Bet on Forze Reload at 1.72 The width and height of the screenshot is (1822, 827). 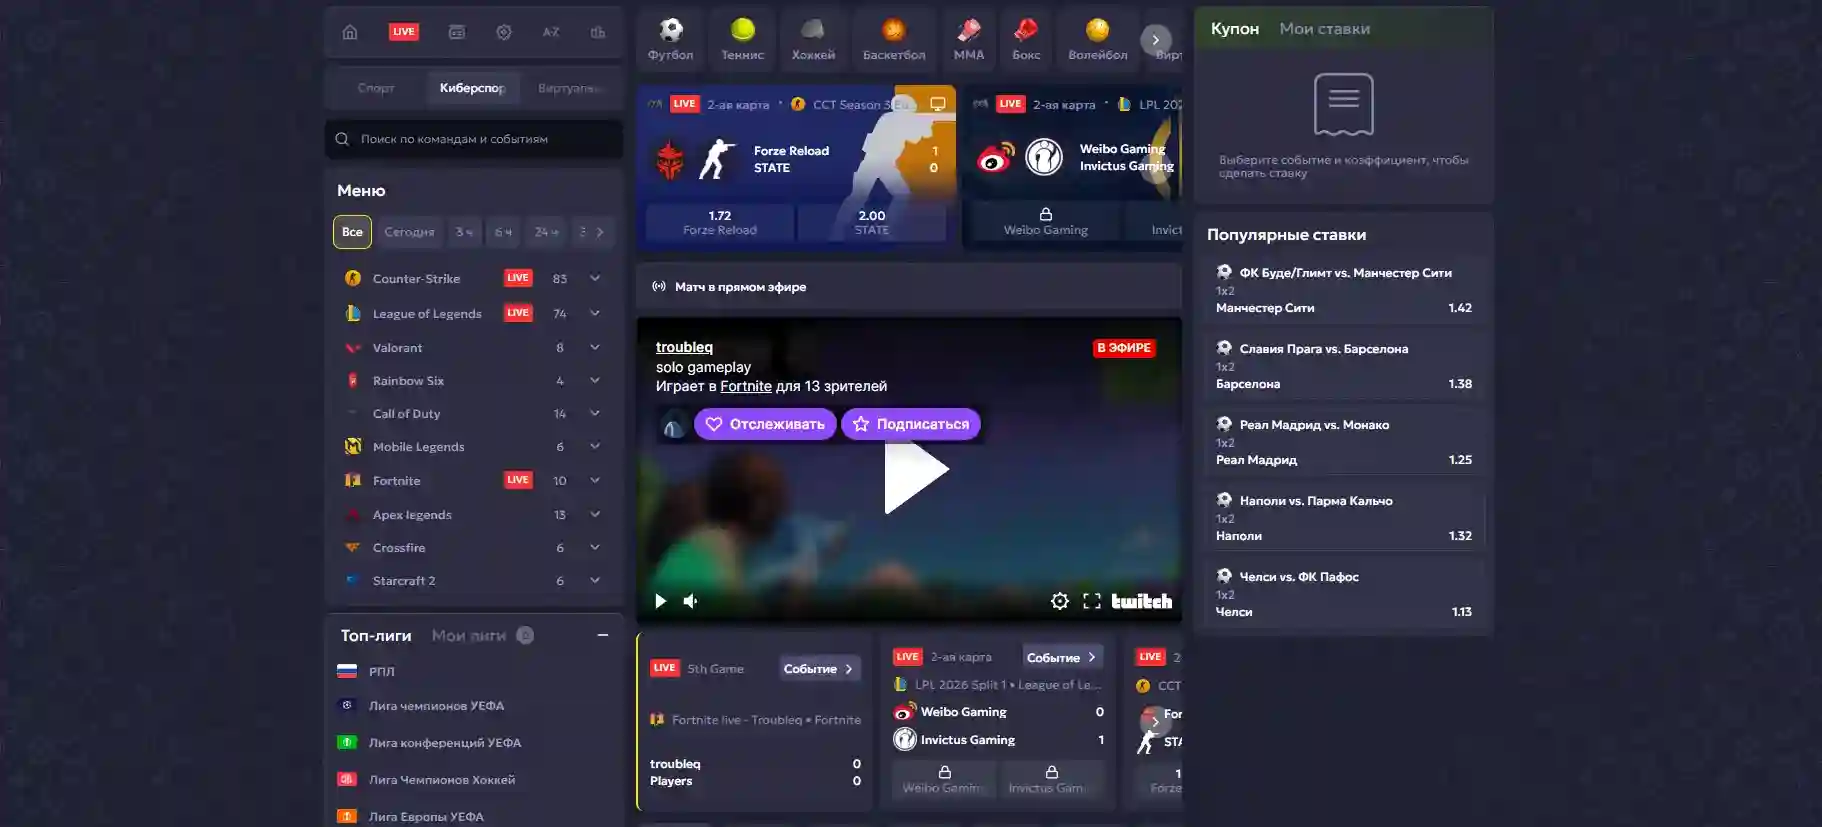point(719,222)
